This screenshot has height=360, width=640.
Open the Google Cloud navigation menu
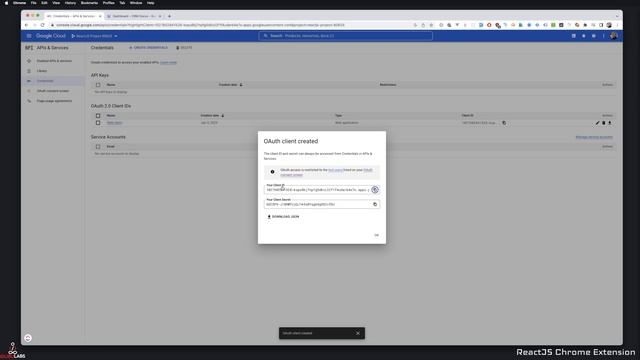(x=29, y=36)
